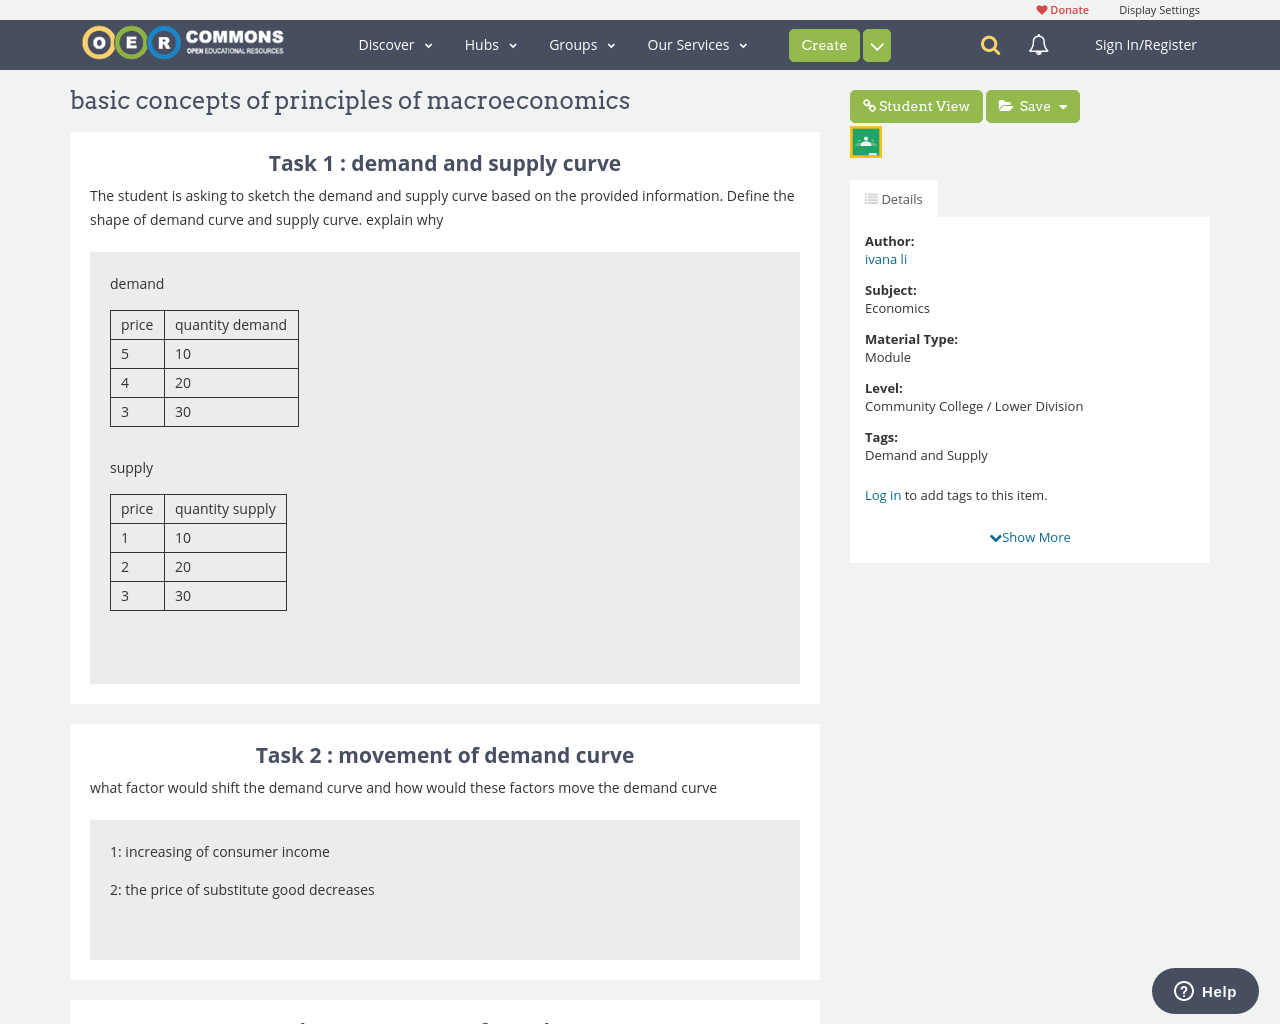Open Display Settings
1280x1024 pixels.
point(1159,10)
